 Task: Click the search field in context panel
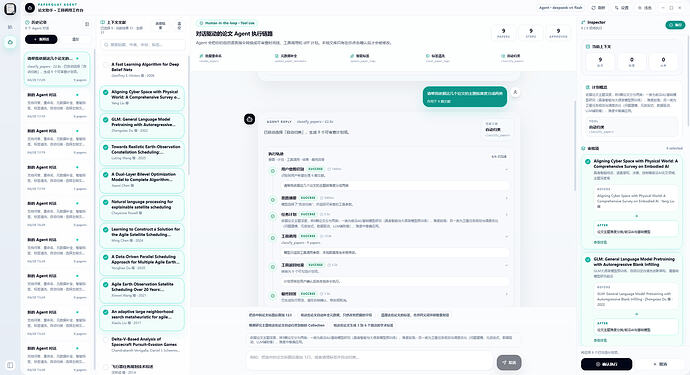143,44
